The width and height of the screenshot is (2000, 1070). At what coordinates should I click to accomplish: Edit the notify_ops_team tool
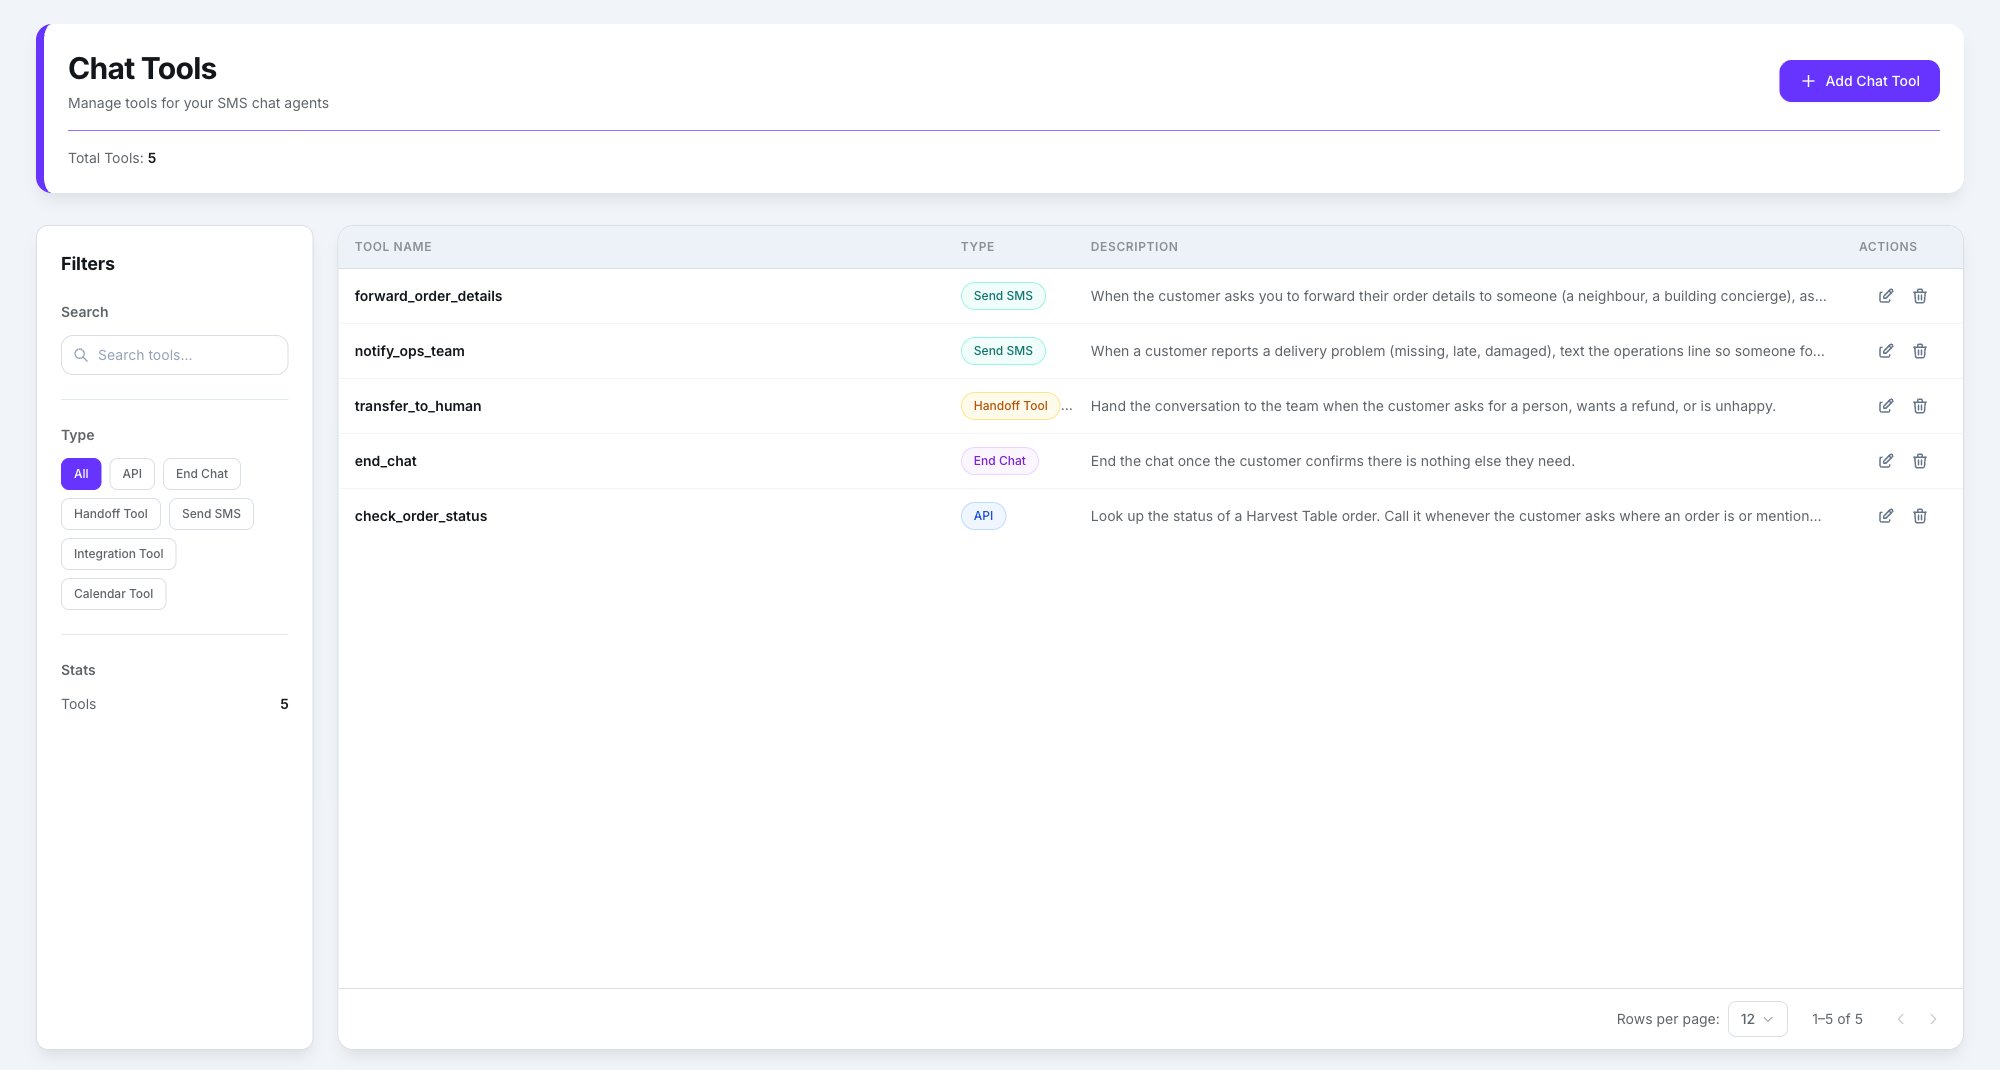(1886, 351)
